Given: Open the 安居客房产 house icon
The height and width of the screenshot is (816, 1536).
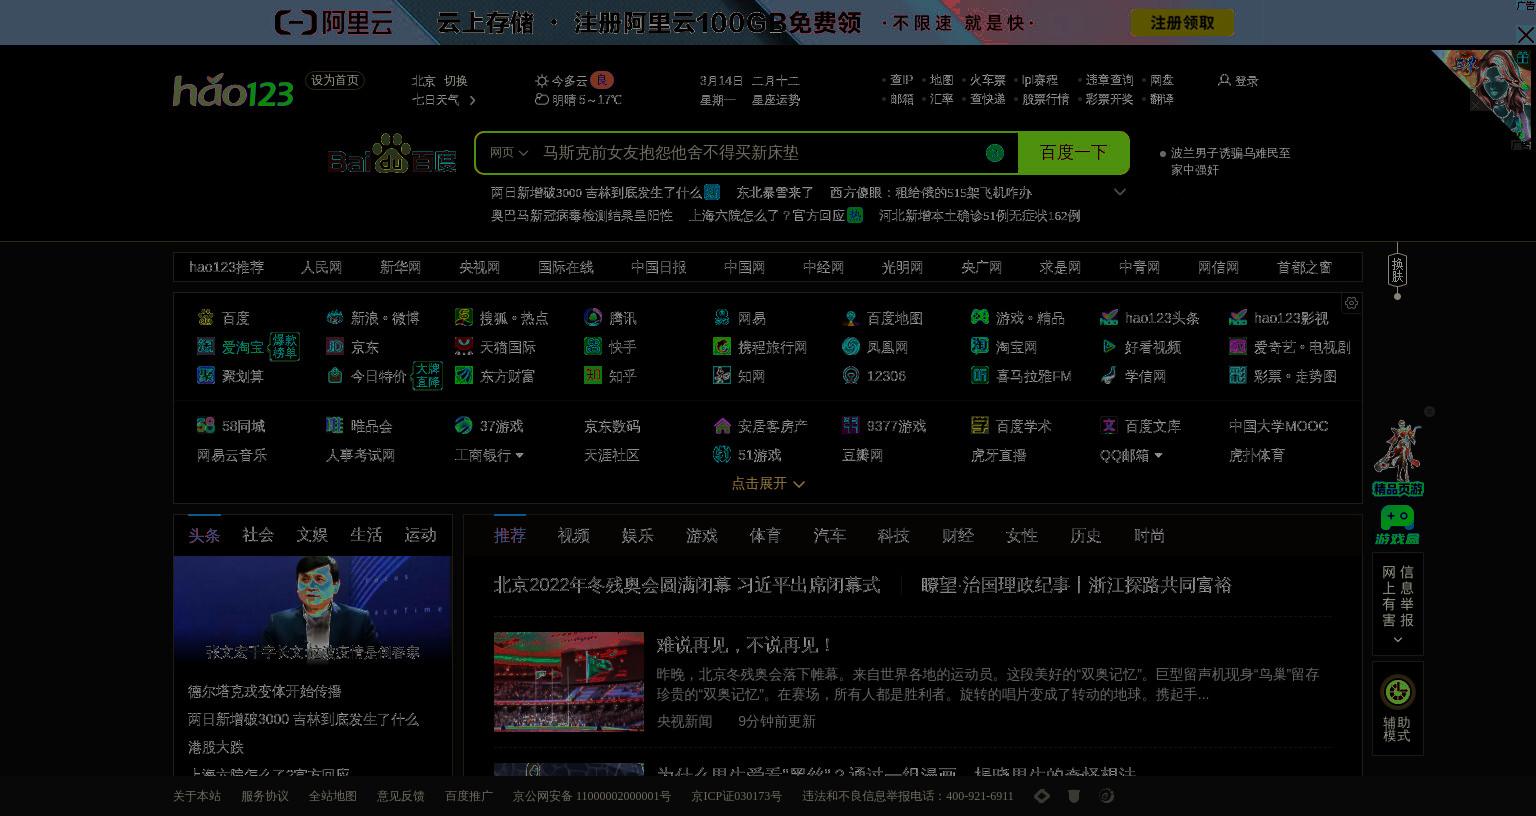Looking at the screenshot, I should 722,426.
